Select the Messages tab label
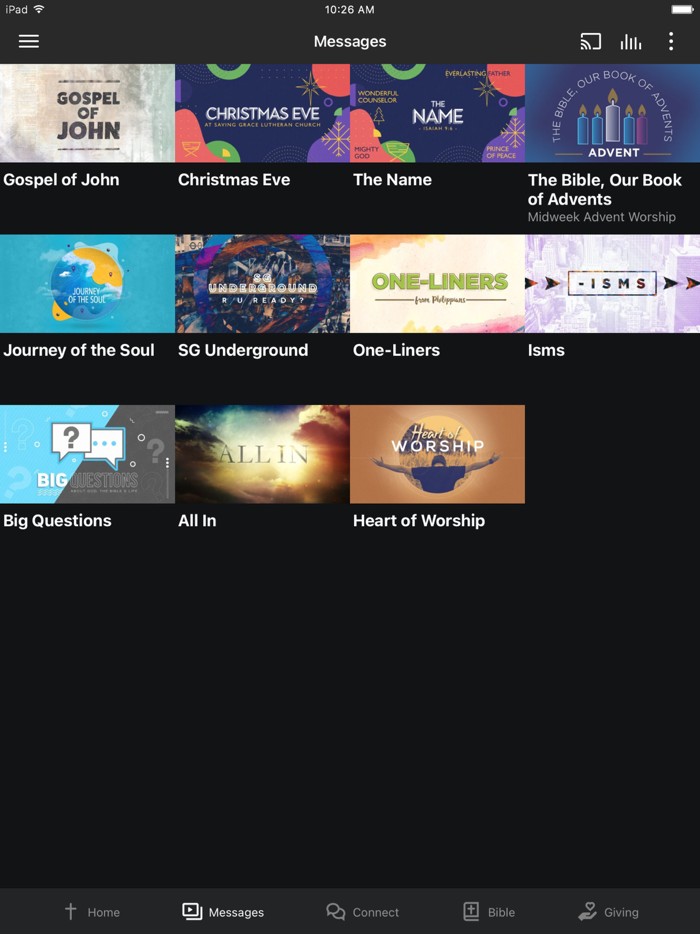 (x=236, y=912)
